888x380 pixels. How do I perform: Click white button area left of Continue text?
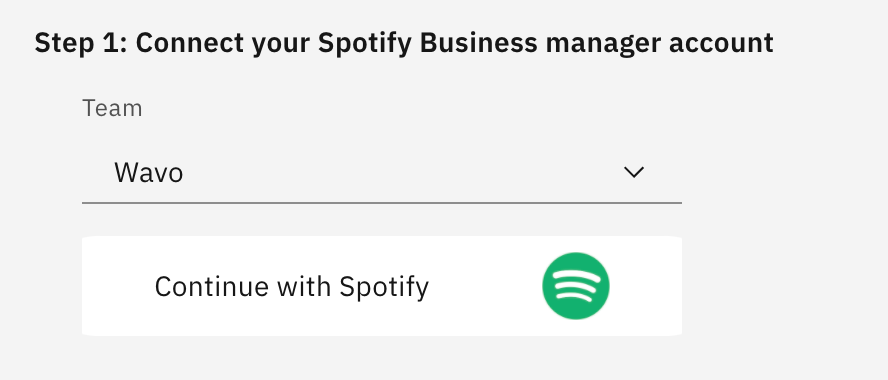click(118, 286)
